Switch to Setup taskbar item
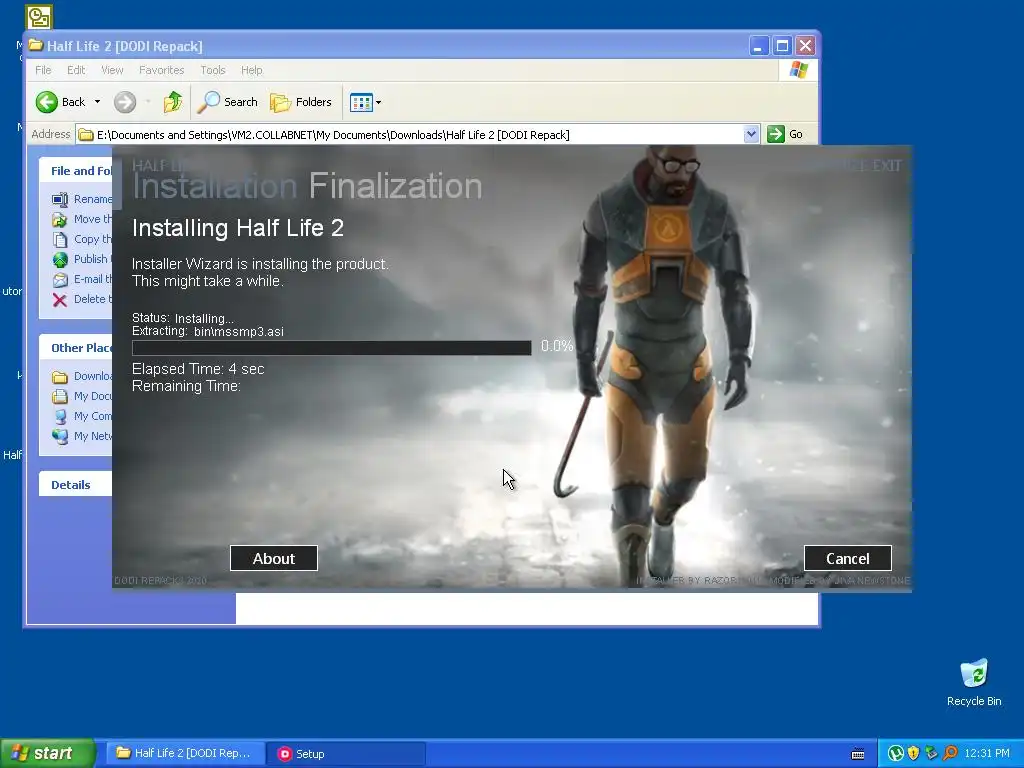This screenshot has width=1024, height=768. 346,754
